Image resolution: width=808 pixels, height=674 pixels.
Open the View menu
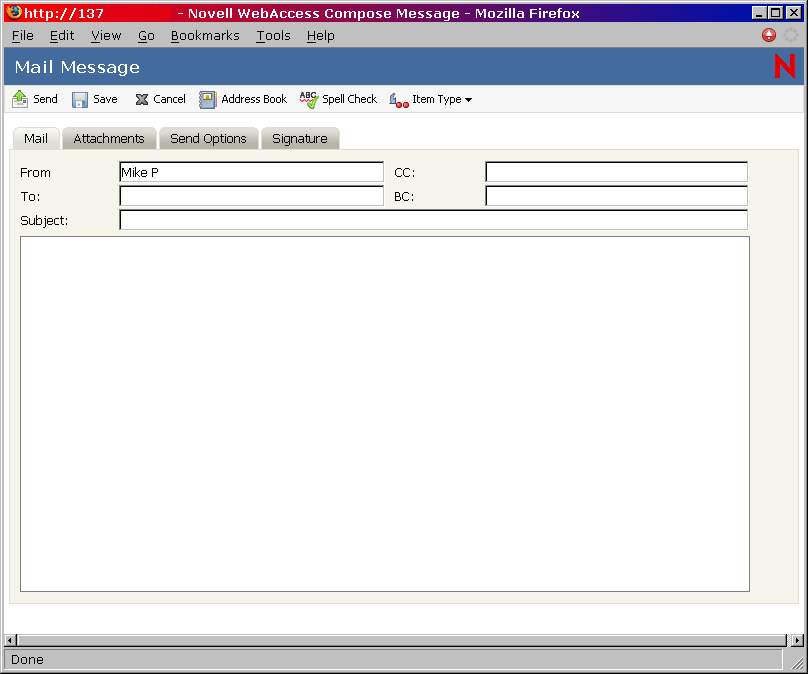coord(106,36)
